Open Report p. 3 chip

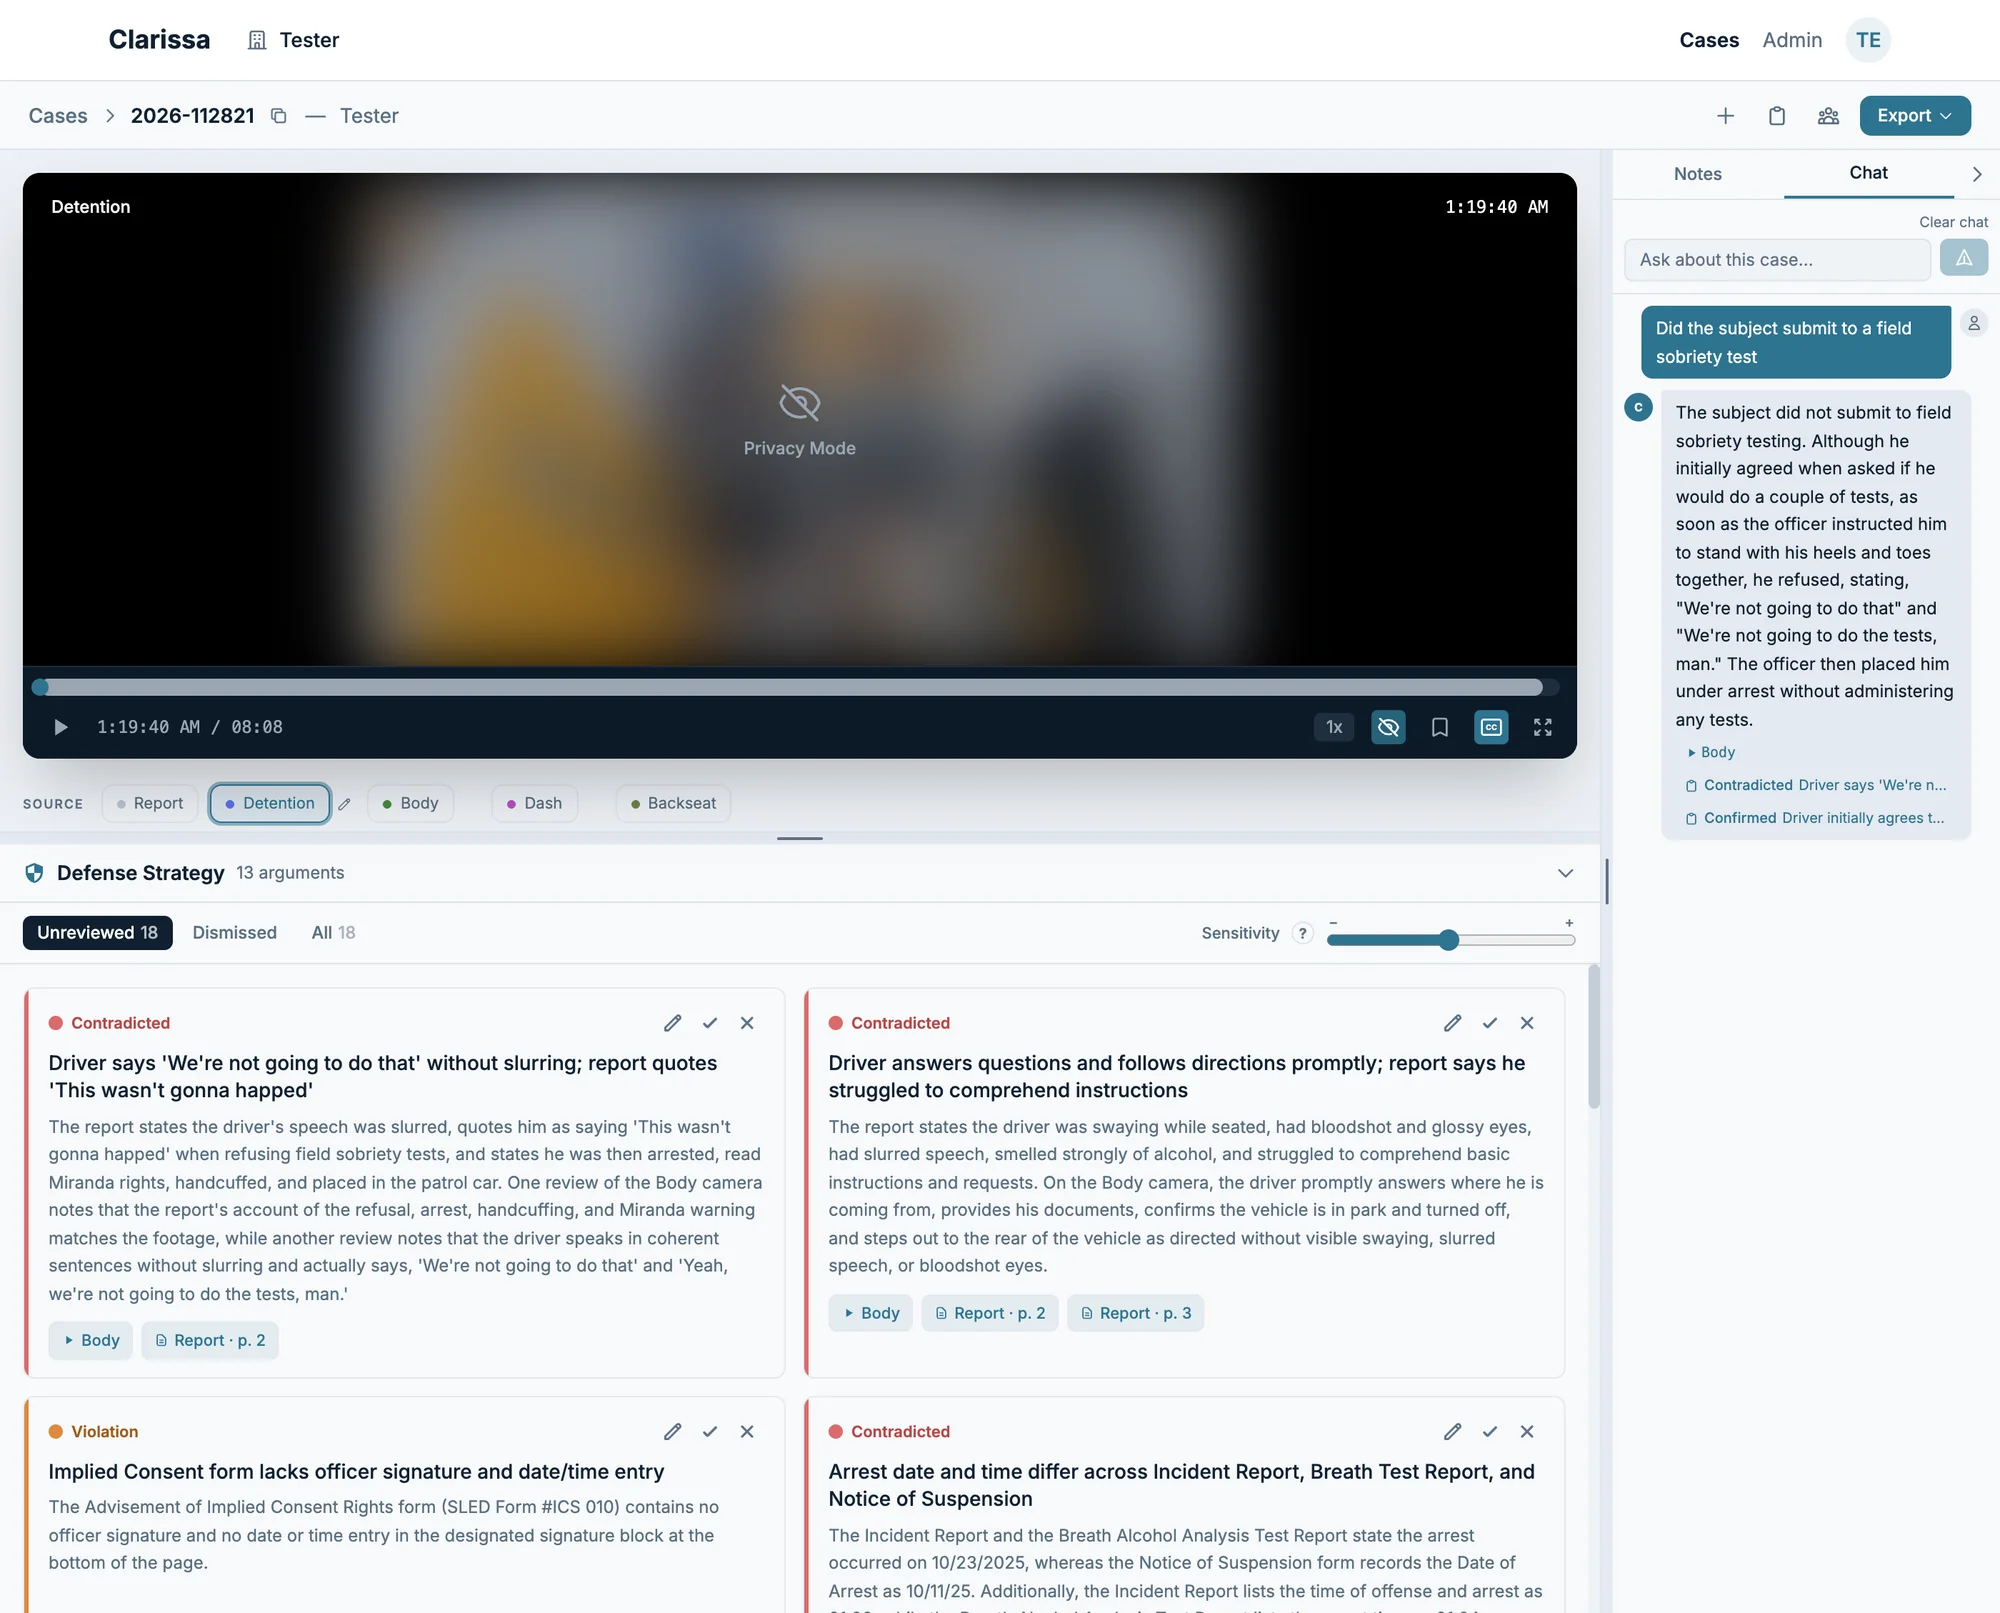click(x=1136, y=1313)
